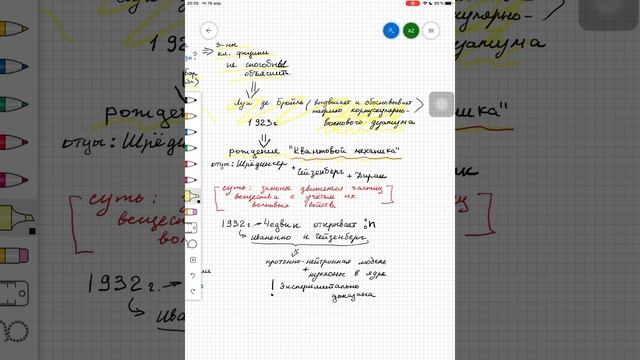Open the square insert tool
Viewport: 640px width, 360px height.
click(x=193, y=260)
